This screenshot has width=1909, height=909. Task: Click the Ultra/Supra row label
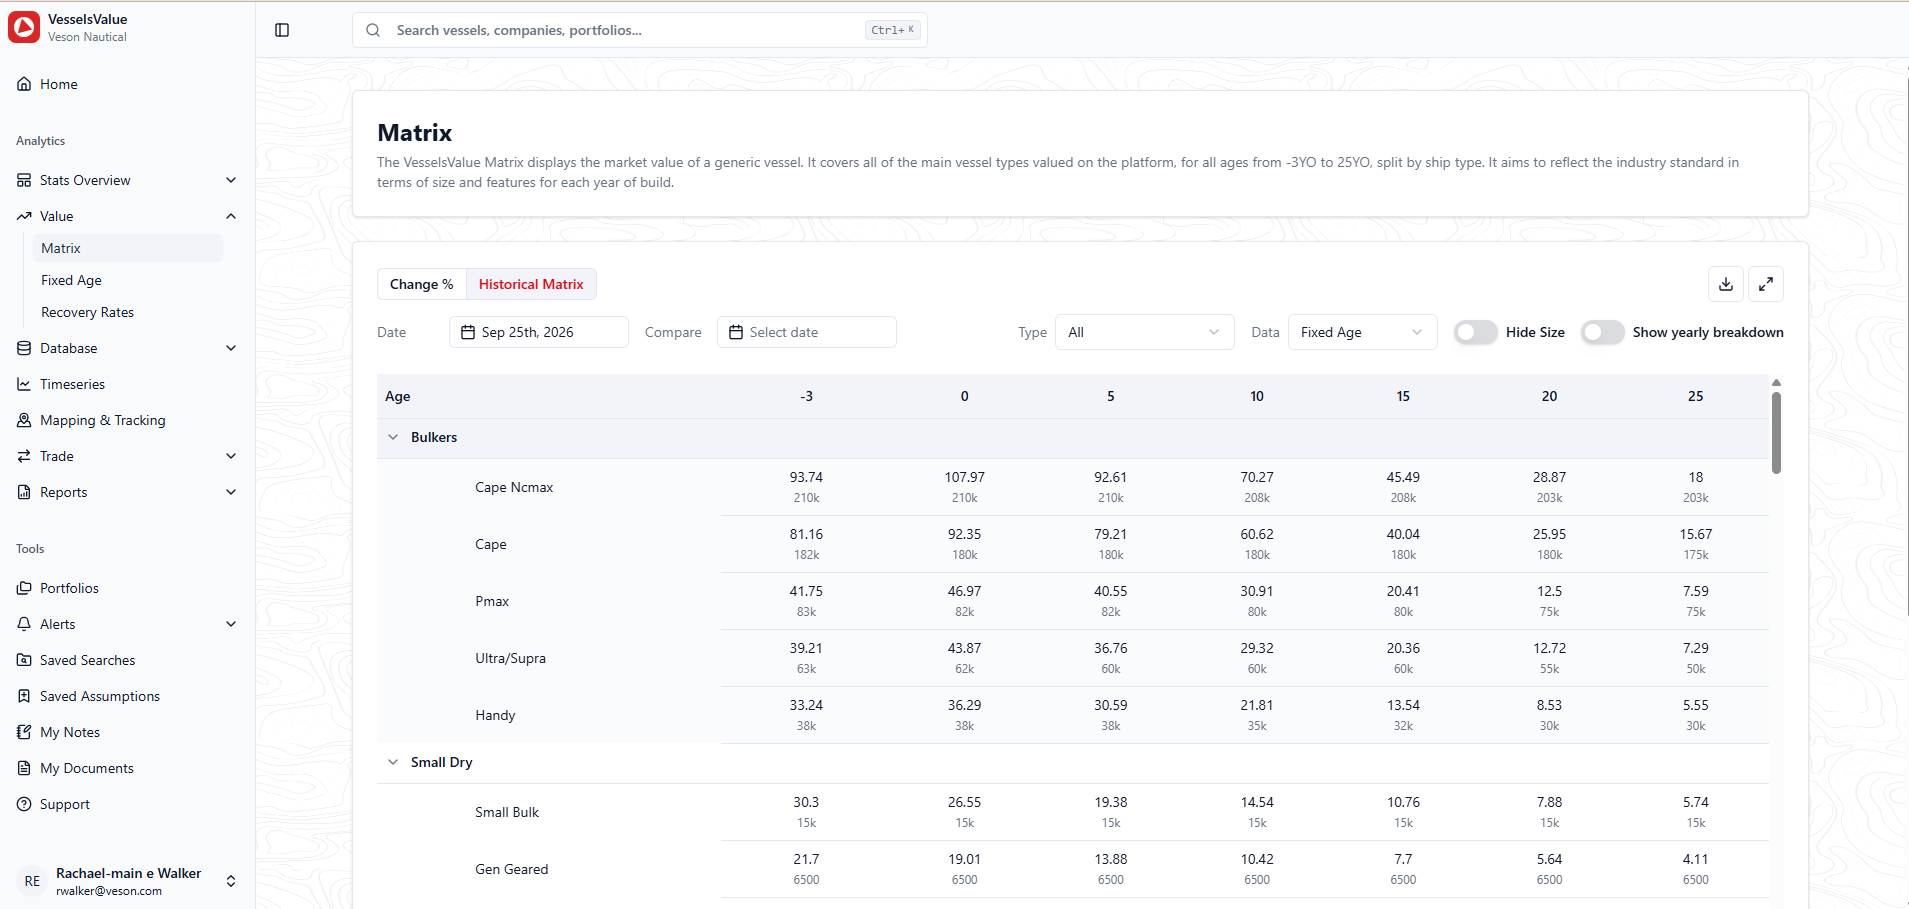(510, 658)
